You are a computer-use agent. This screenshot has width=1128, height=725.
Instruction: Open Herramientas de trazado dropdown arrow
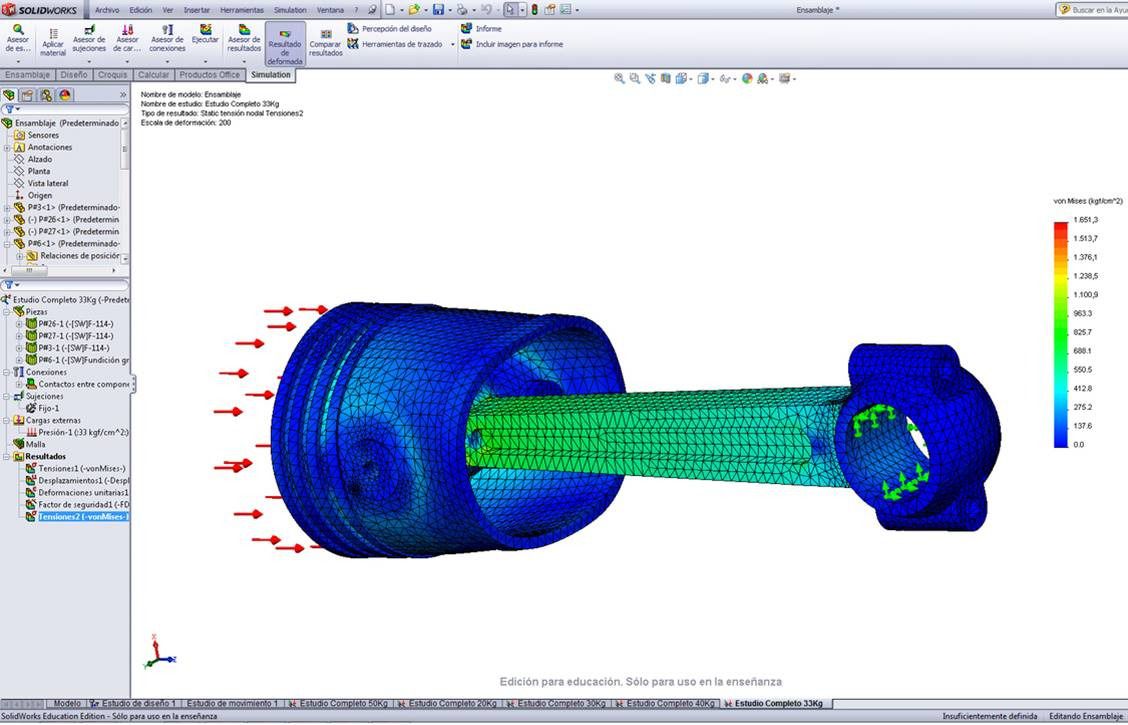(453, 45)
